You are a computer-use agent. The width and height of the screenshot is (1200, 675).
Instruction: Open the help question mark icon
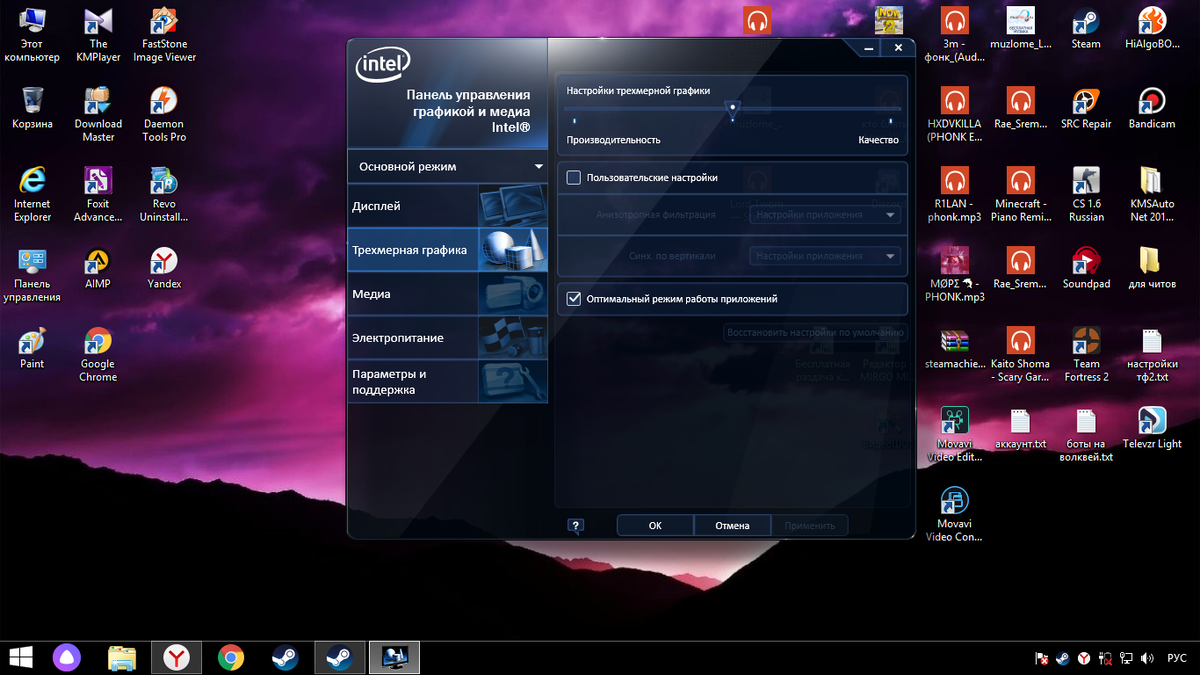tap(575, 525)
